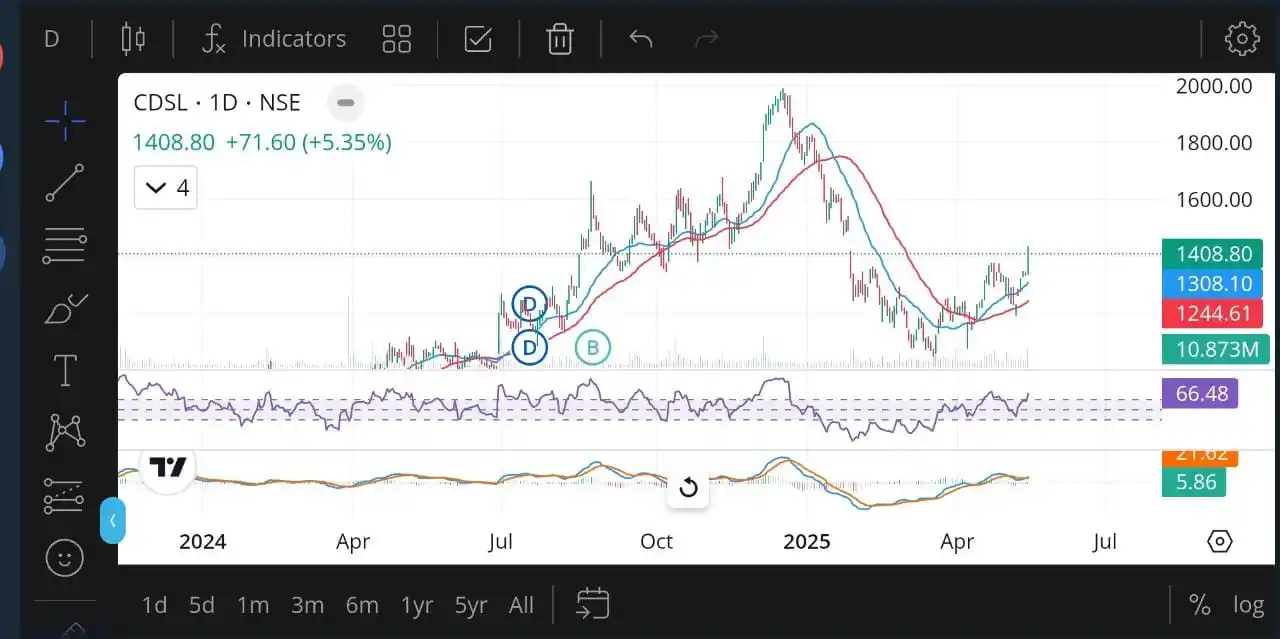1280x639 pixels.
Task: Toggle the log scale
Action: [x=1248, y=605]
